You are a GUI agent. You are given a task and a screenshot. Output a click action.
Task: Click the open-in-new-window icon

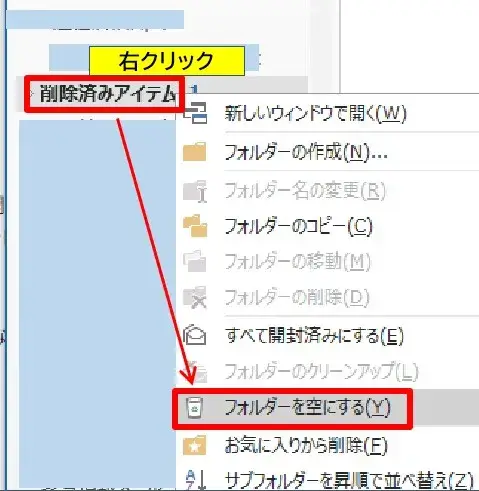coord(195,113)
